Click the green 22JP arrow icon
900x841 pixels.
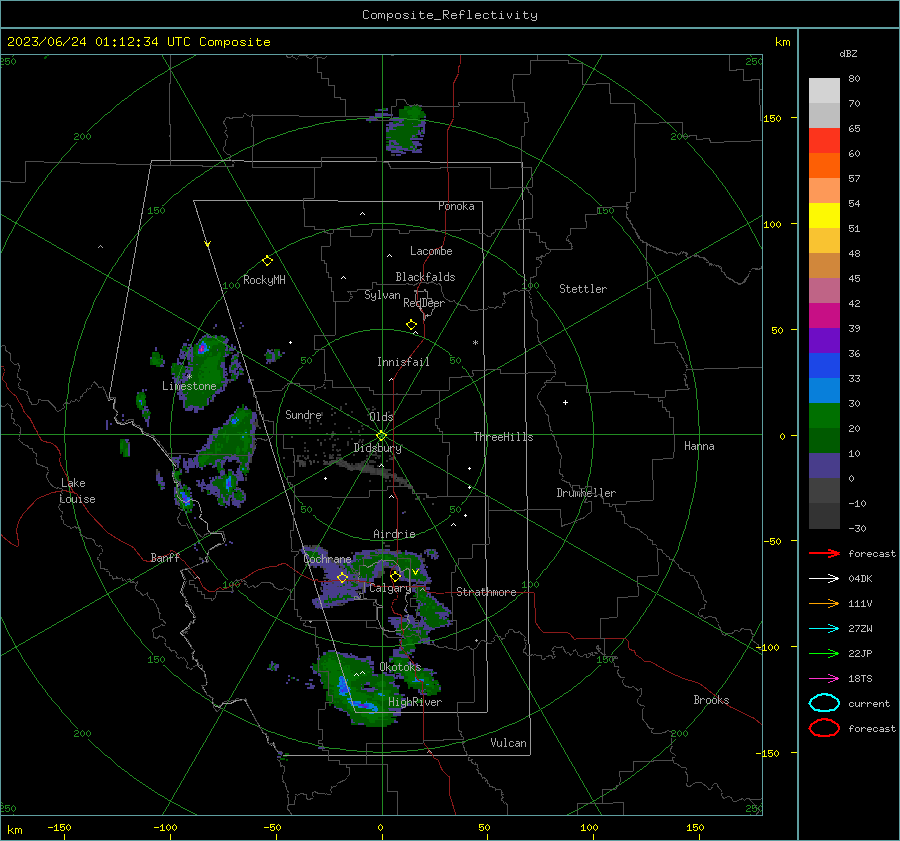[x=824, y=653]
